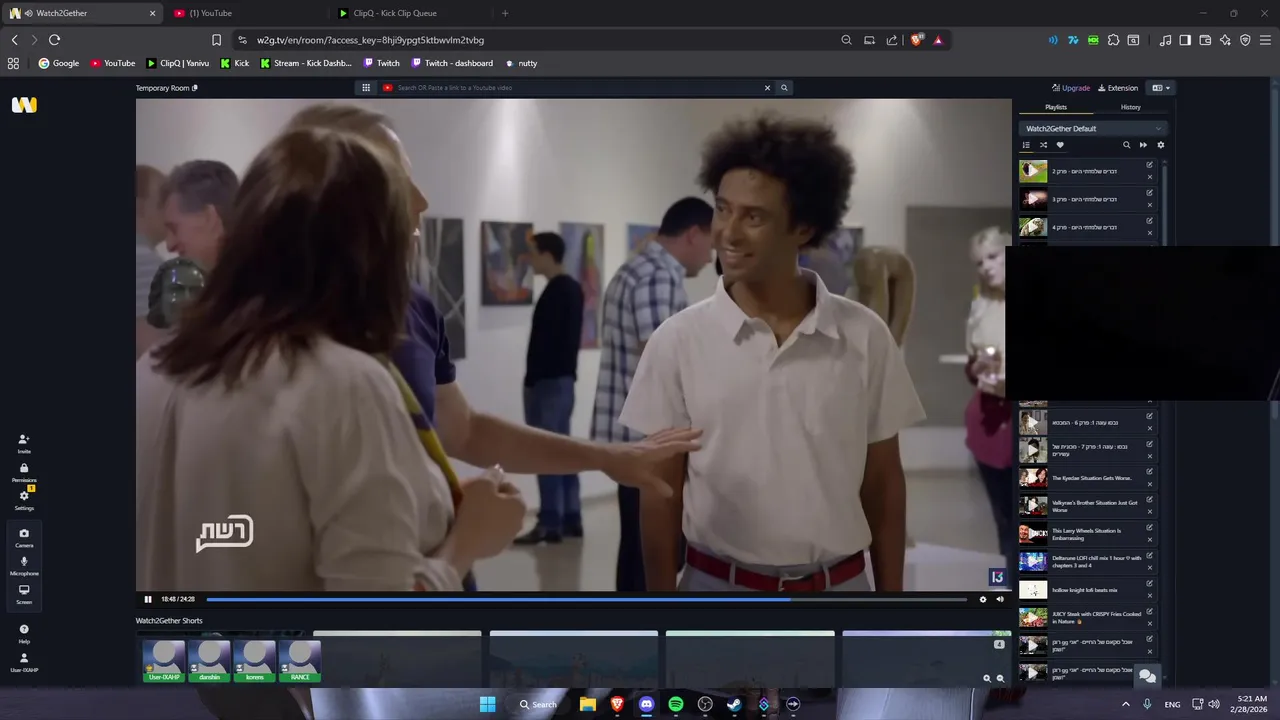This screenshot has width=1280, height=720.
Task: Select the User-IXAHP participant tile
Action: [x=164, y=661]
